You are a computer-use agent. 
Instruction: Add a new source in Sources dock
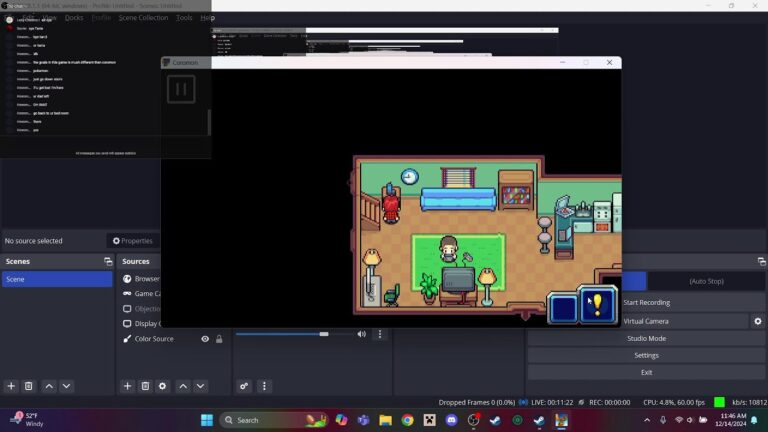point(127,386)
